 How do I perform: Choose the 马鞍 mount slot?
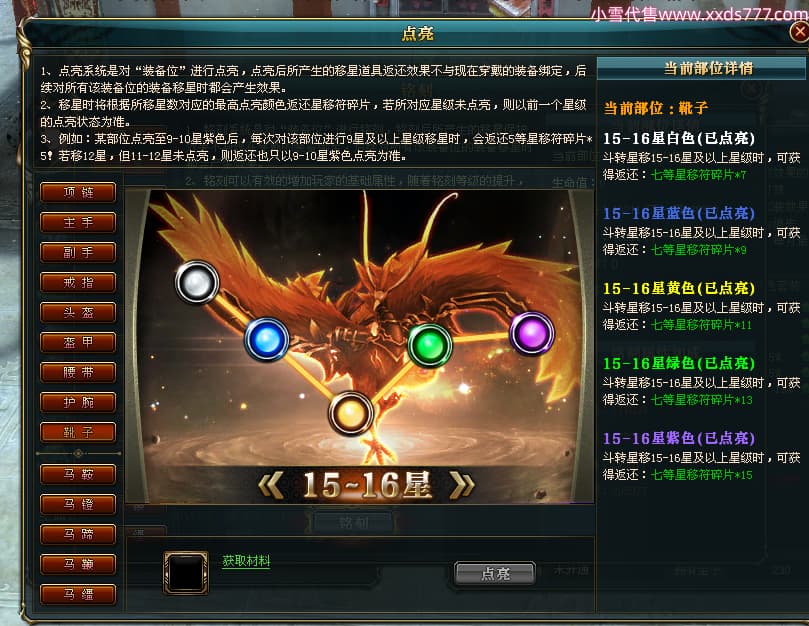(78, 474)
